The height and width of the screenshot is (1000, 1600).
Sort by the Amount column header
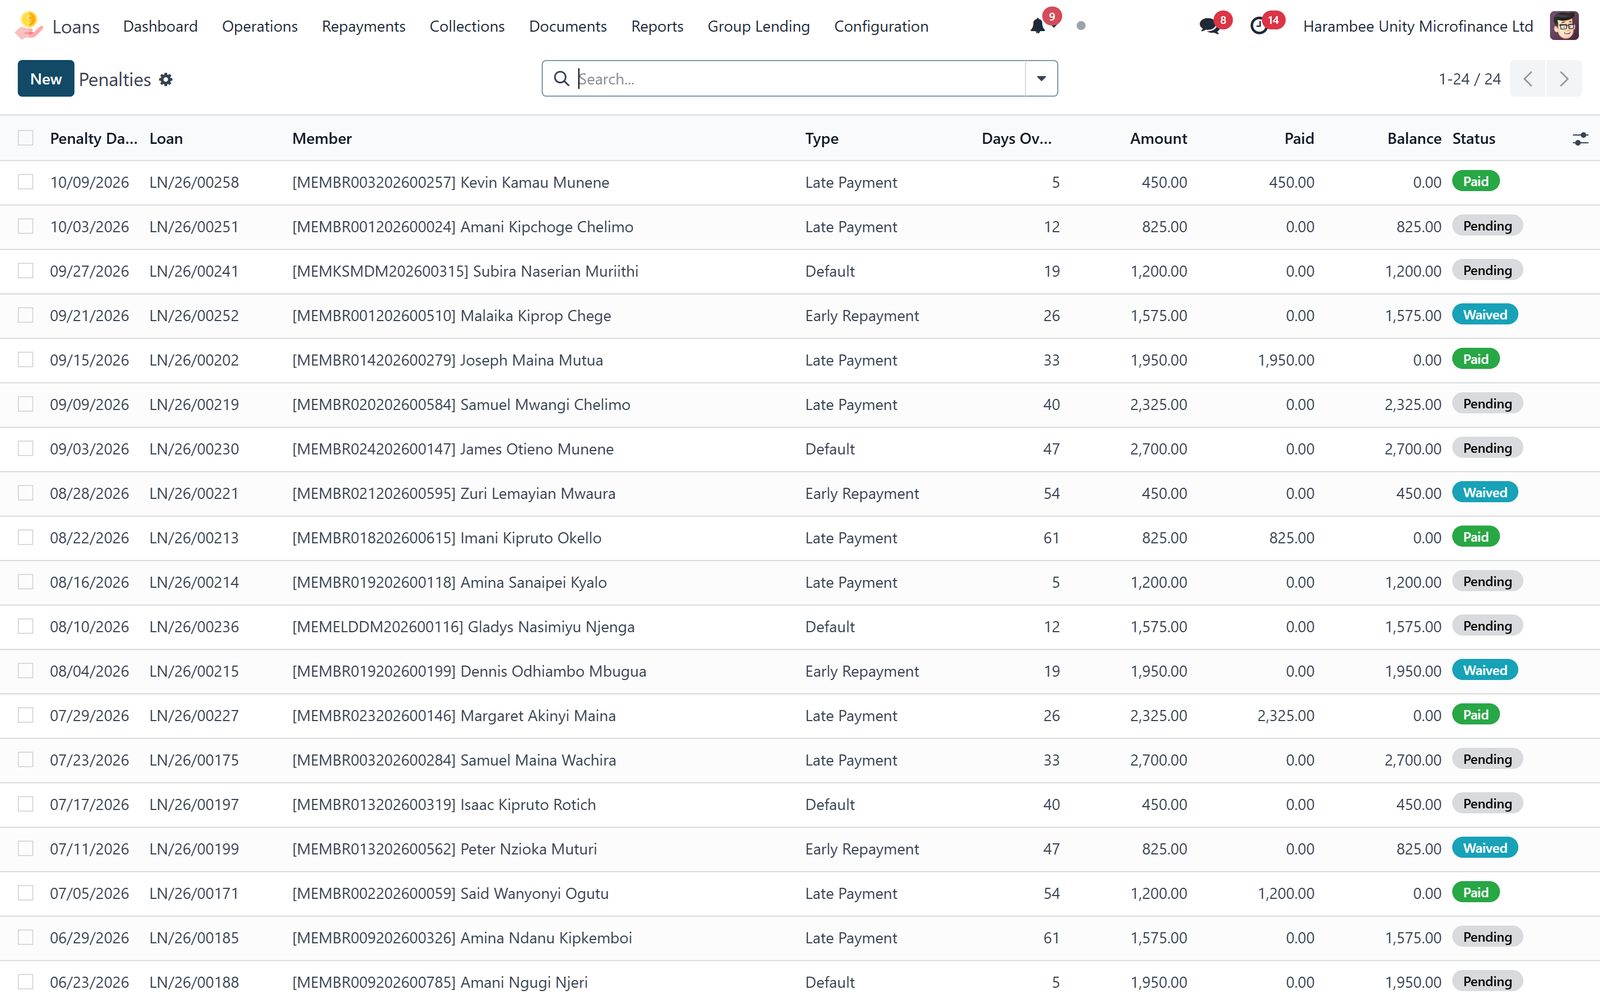coord(1158,139)
